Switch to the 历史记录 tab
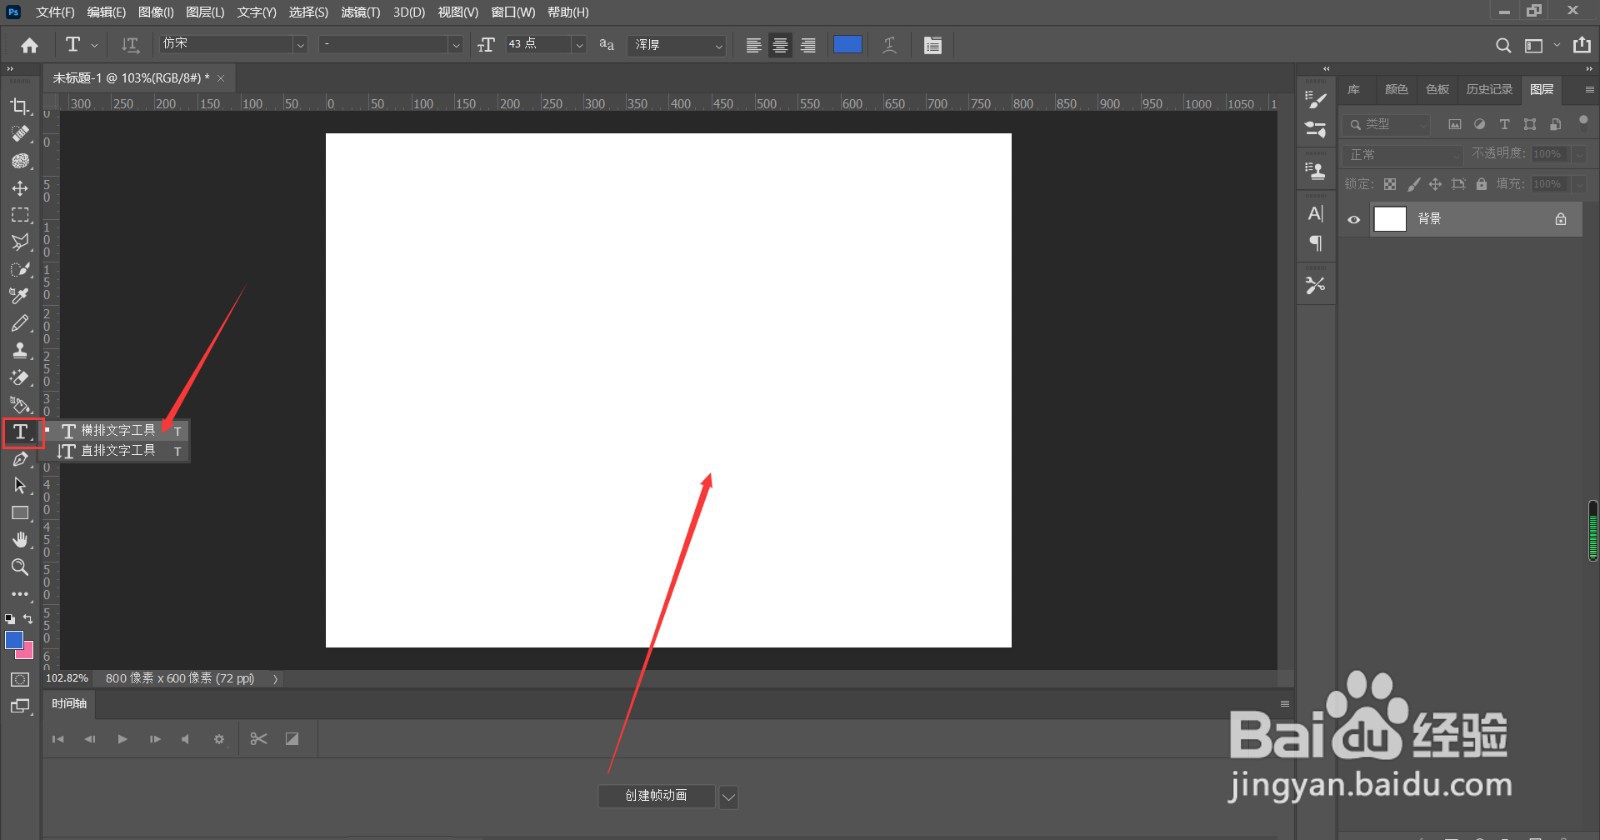The width and height of the screenshot is (1600, 840). [1489, 89]
